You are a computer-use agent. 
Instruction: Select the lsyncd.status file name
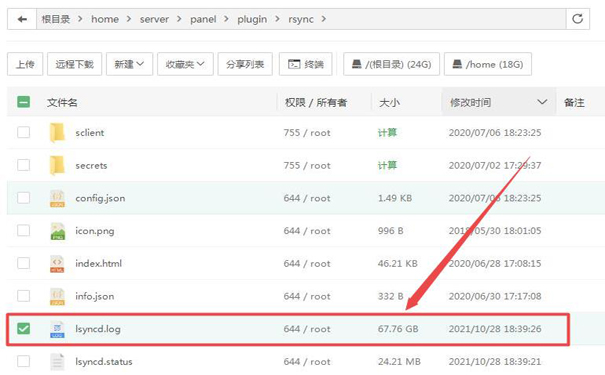tap(104, 362)
